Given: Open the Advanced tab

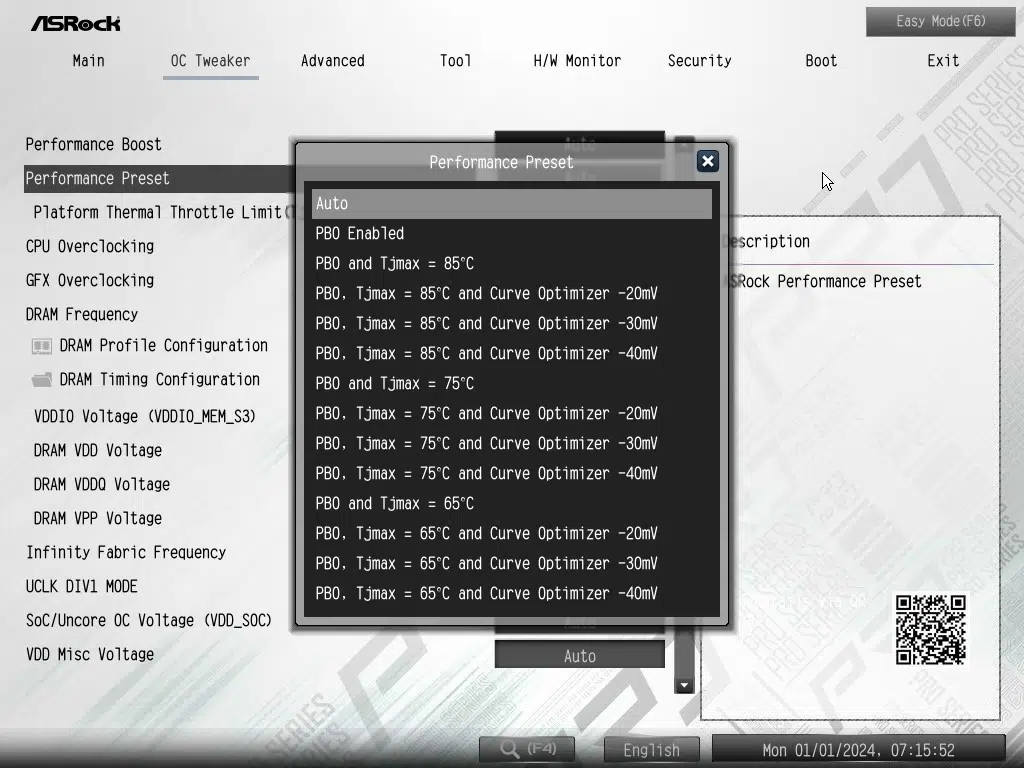Looking at the screenshot, I should [332, 61].
